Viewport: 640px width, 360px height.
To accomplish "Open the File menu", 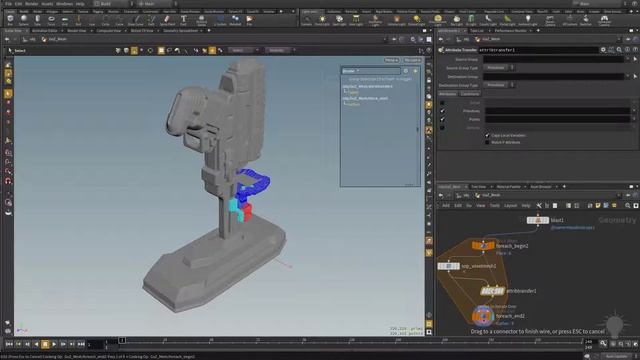I will (8, 4).
